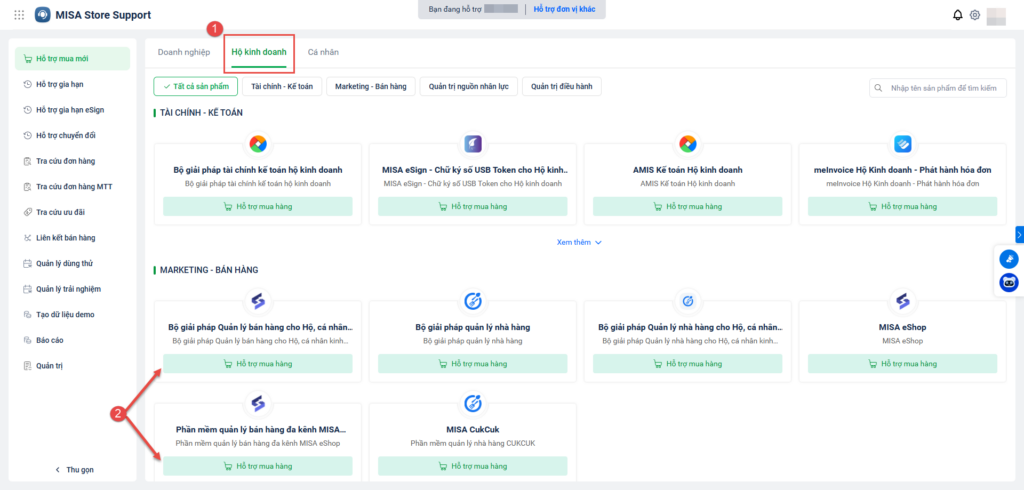The image size is (1024, 490).
Task: Click the Tra cứu đơn hàng sidebar icon
Action: (x=27, y=161)
